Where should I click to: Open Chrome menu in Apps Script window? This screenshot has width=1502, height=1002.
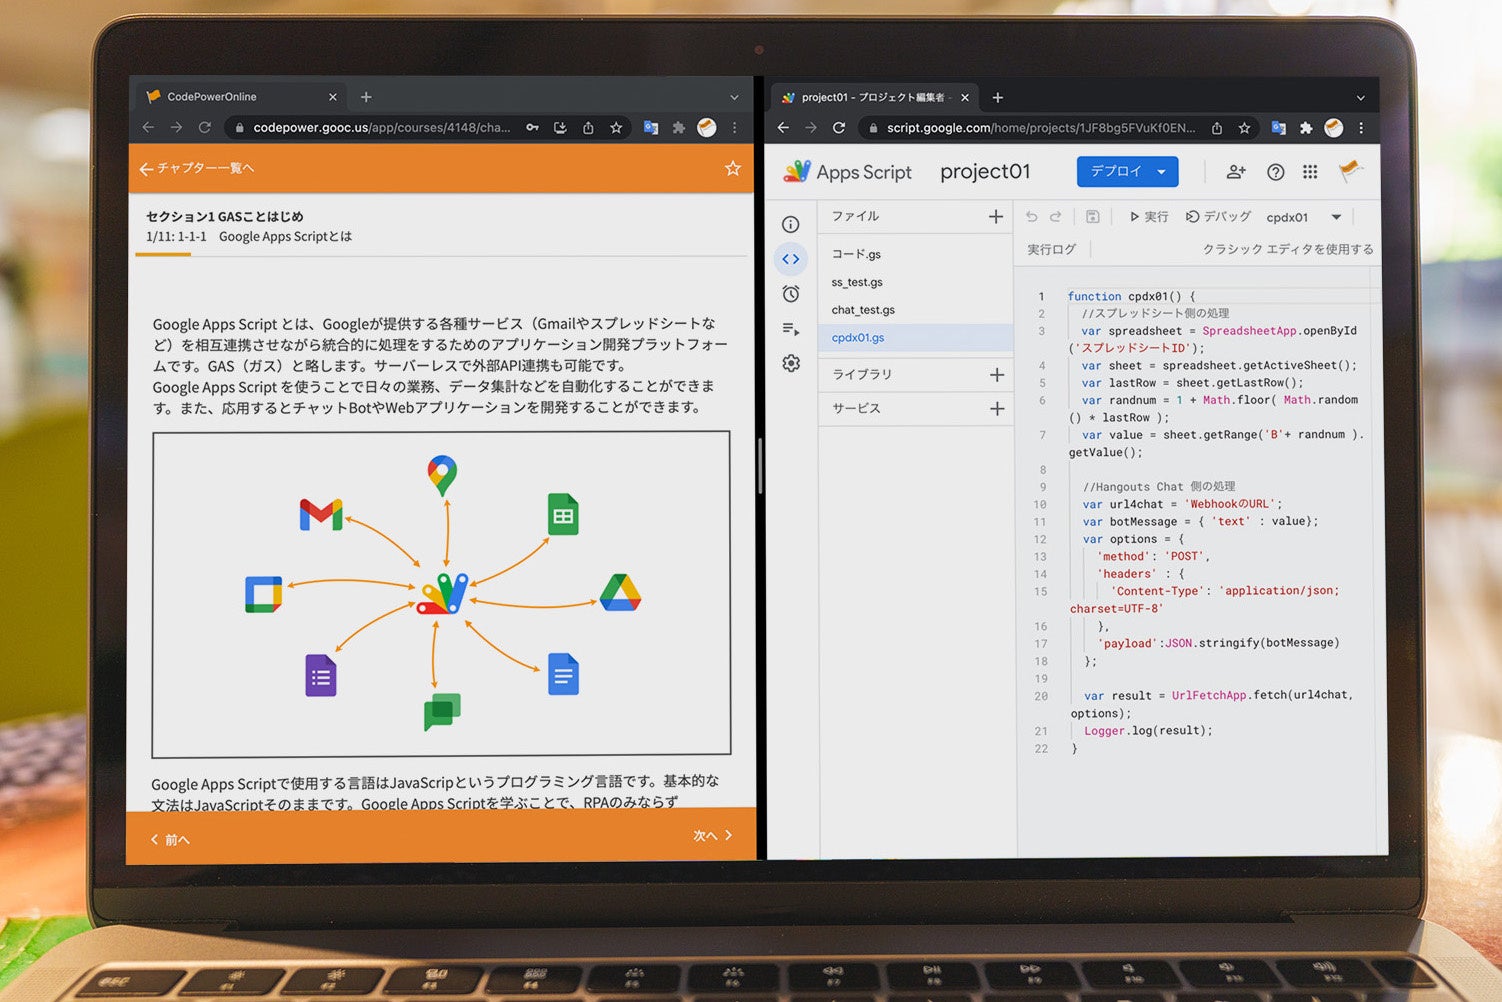pyautogui.click(x=1361, y=128)
